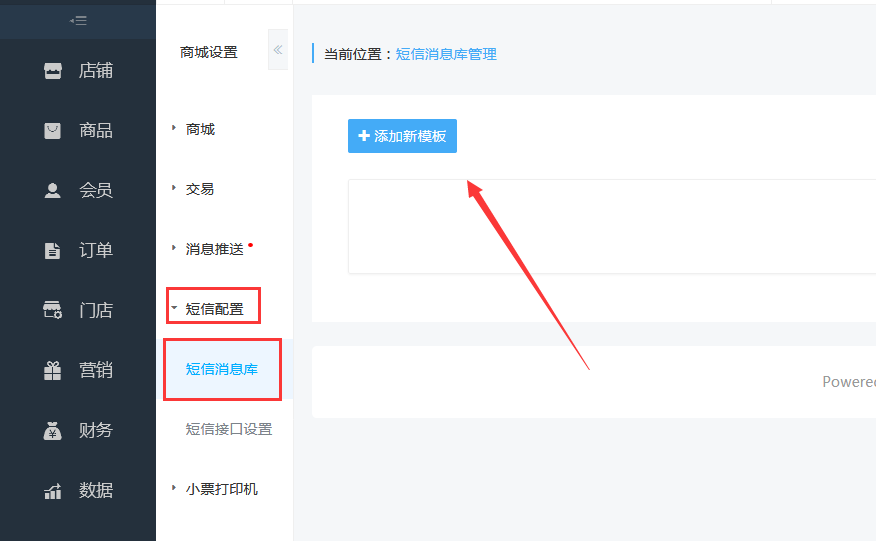Click the marketing (营销) gift icon
The height and width of the screenshot is (541, 876).
coord(53,371)
